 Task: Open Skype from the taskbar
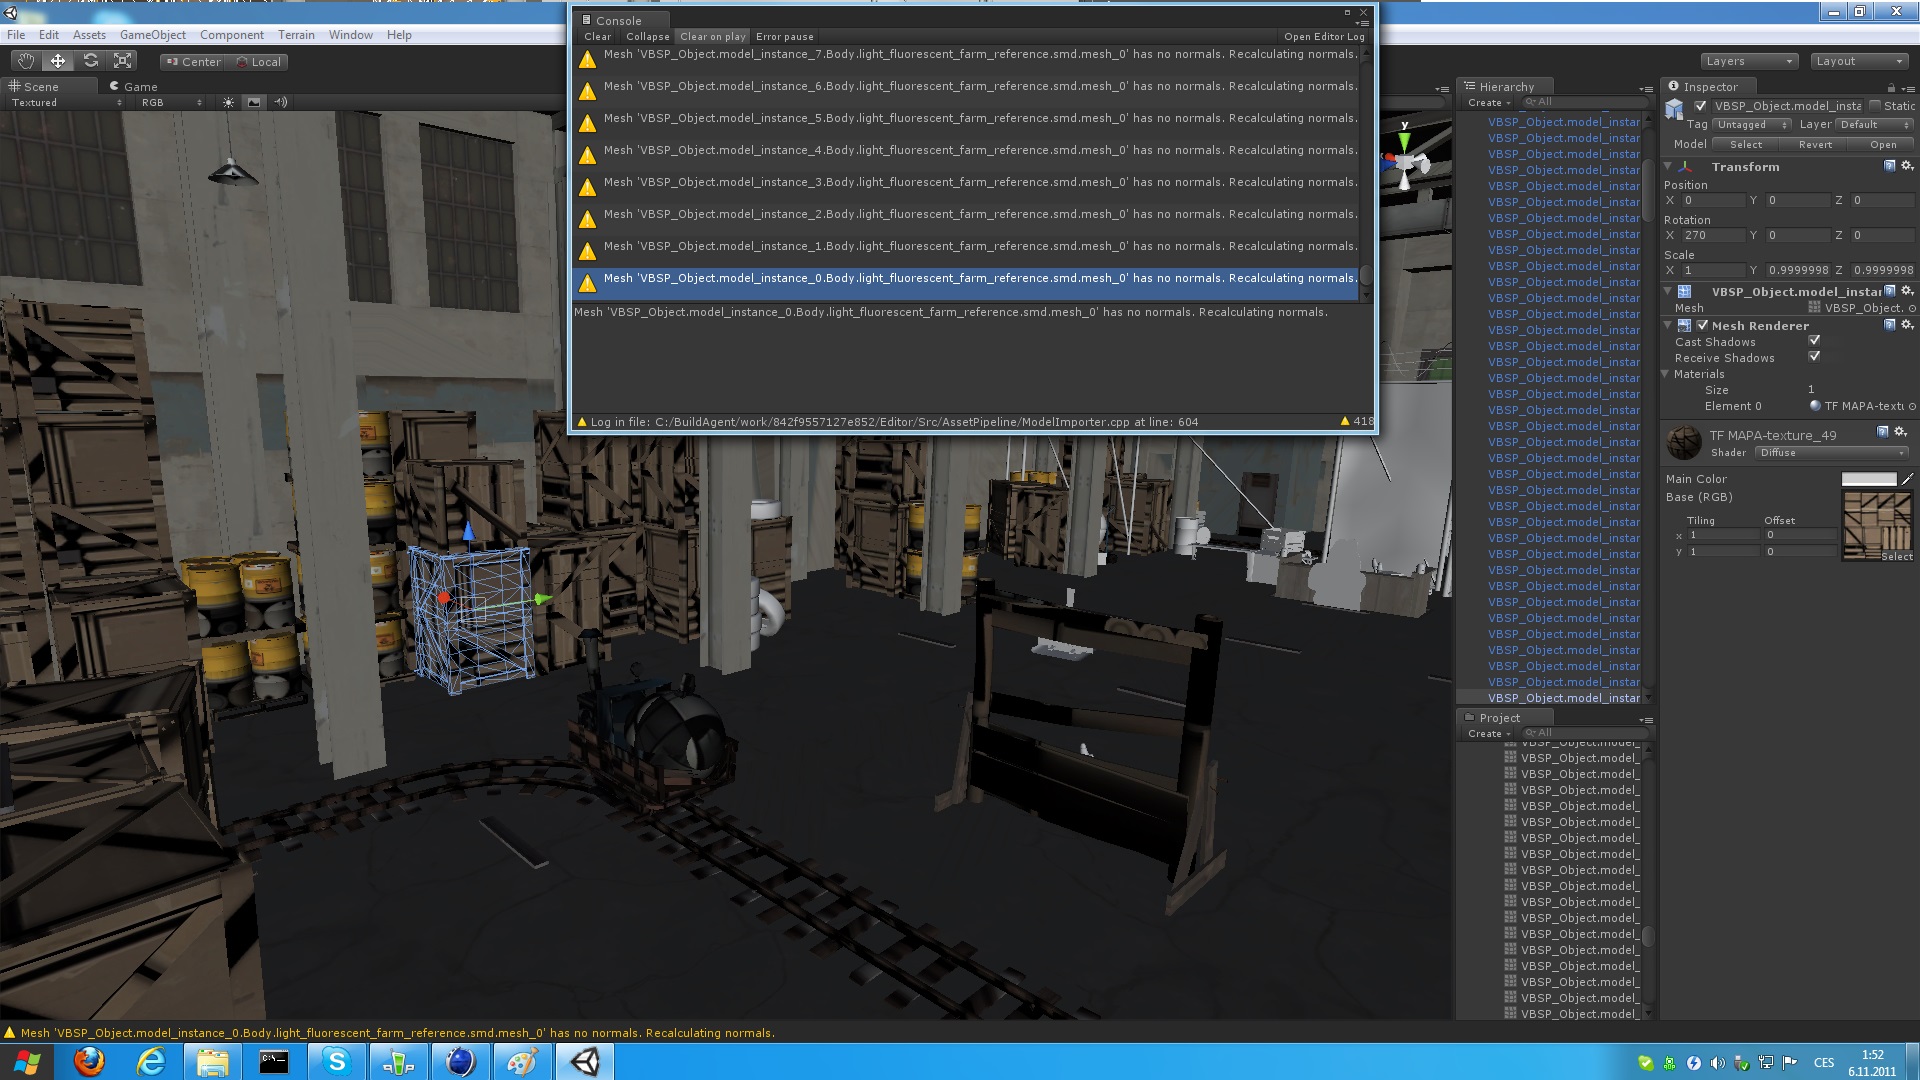337,1062
